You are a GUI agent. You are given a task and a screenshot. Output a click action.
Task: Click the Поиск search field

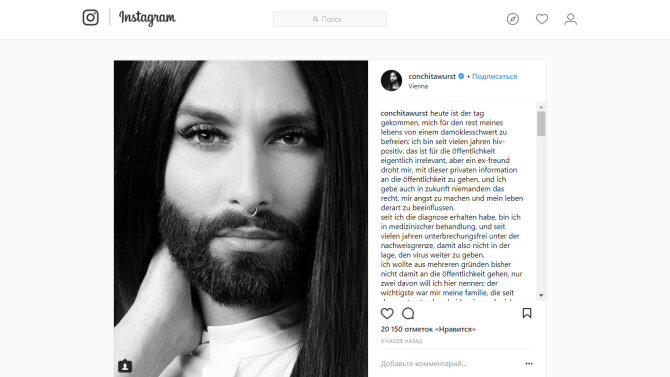click(330, 19)
